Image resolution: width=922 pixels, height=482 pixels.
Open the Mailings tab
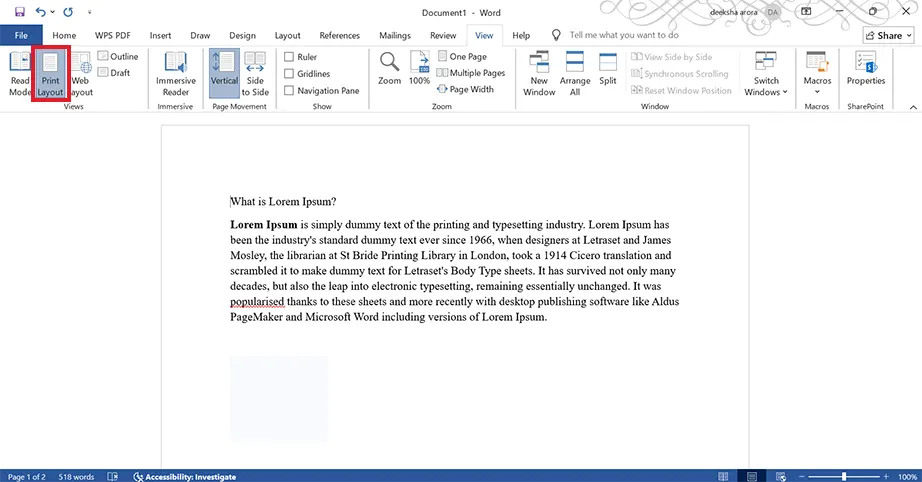tap(395, 35)
